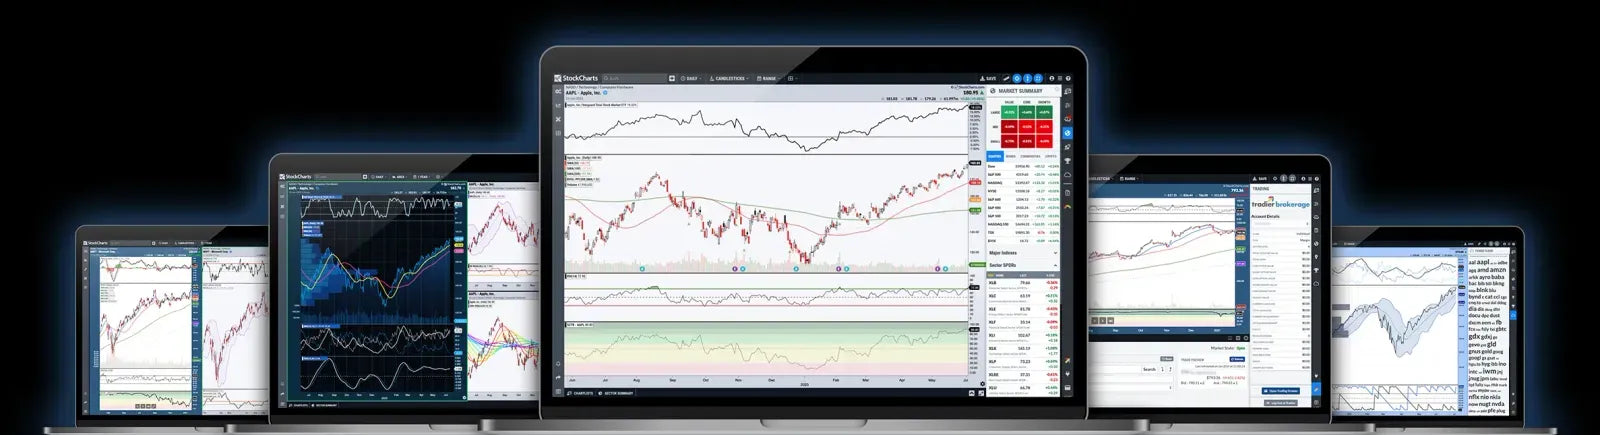Click StockCharts logo on far-left laptop
The height and width of the screenshot is (435, 1600).
(95, 243)
